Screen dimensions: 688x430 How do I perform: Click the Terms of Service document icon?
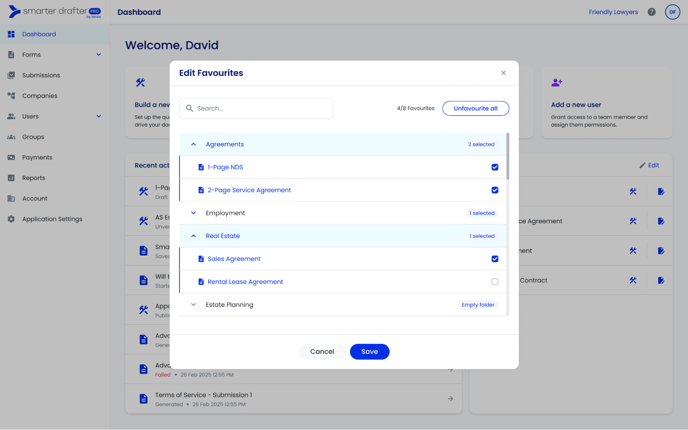(x=143, y=399)
